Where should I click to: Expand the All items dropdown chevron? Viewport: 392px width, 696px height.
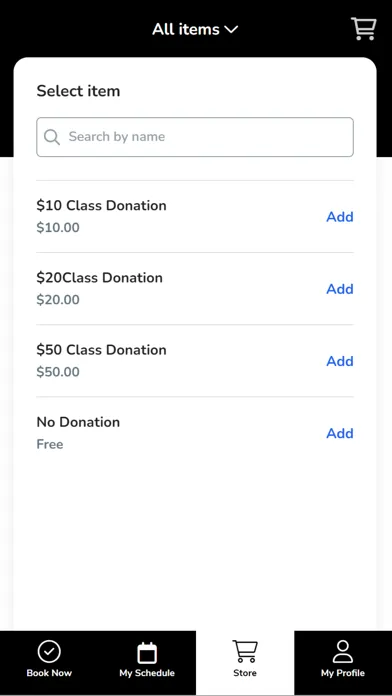coord(231,29)
